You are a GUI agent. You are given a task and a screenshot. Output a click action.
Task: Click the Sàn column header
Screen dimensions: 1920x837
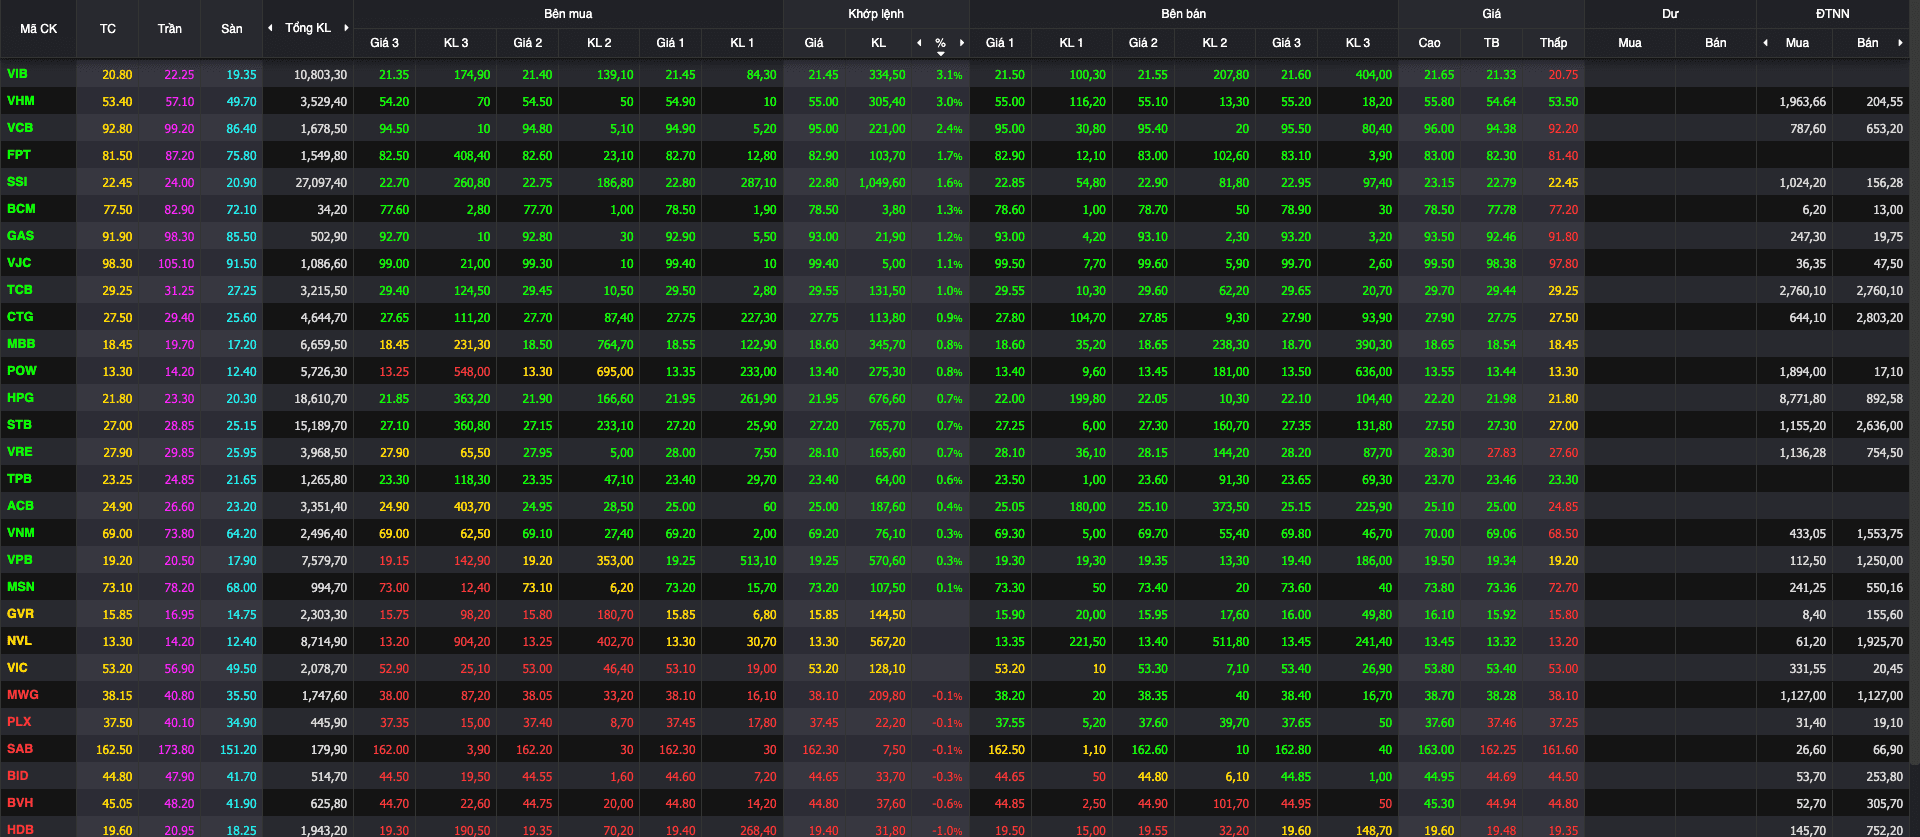click(232, 29)
